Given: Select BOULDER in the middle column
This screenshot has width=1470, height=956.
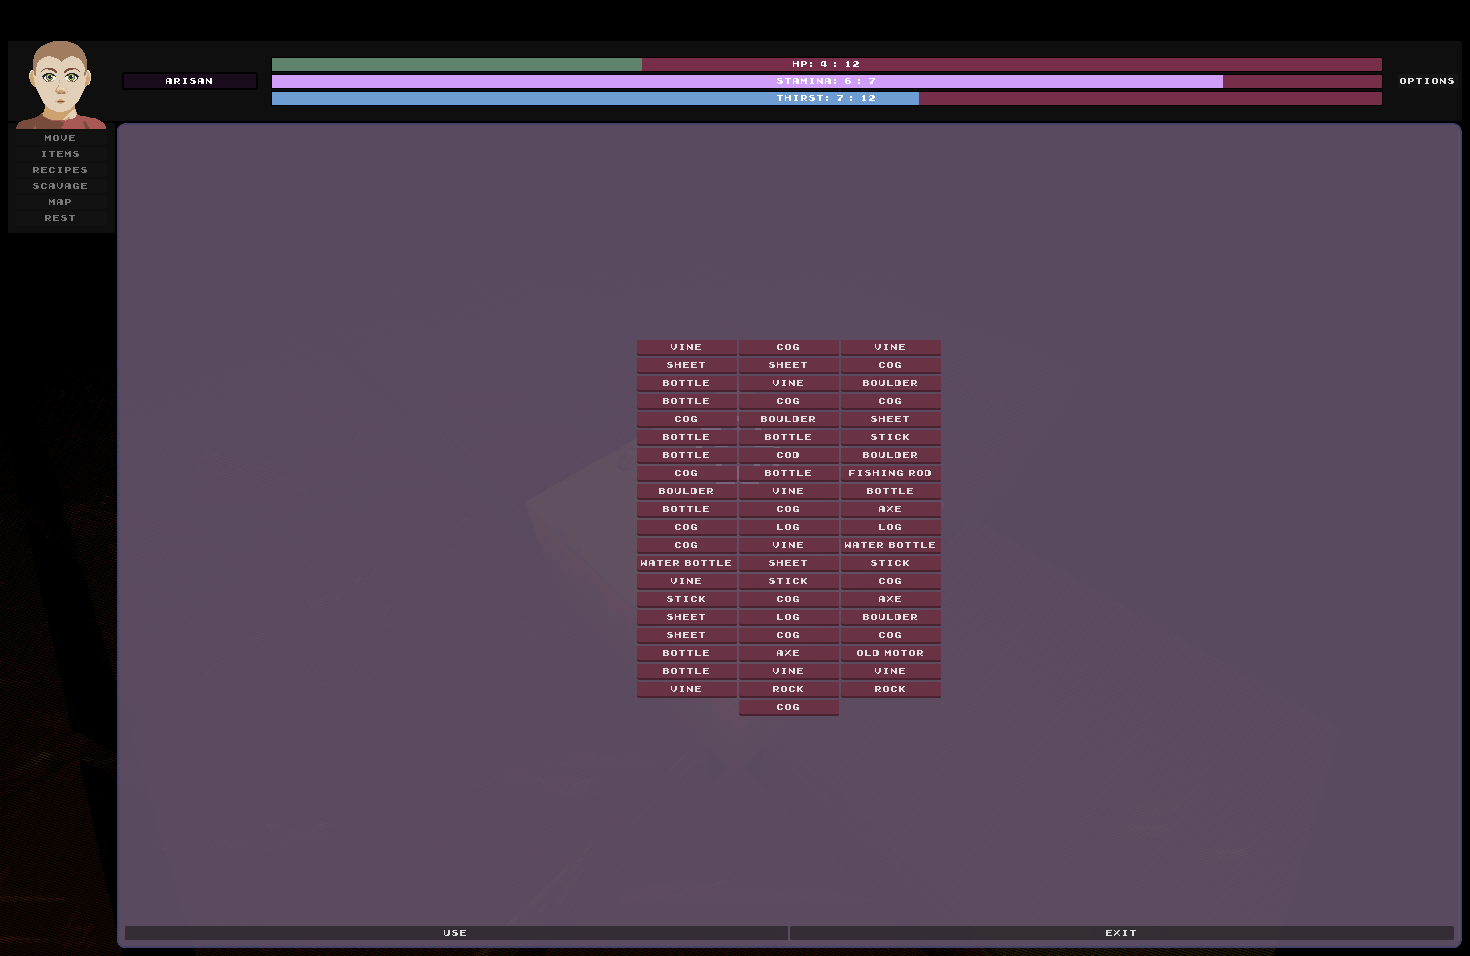Looking at the screenshot, I should pyautogui.click(x=788, y=419).
